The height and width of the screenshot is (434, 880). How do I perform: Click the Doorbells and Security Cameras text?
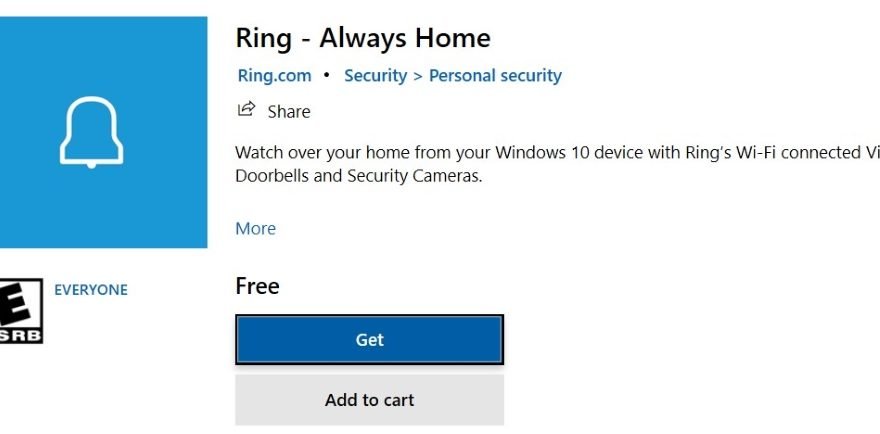click(358, 176)
